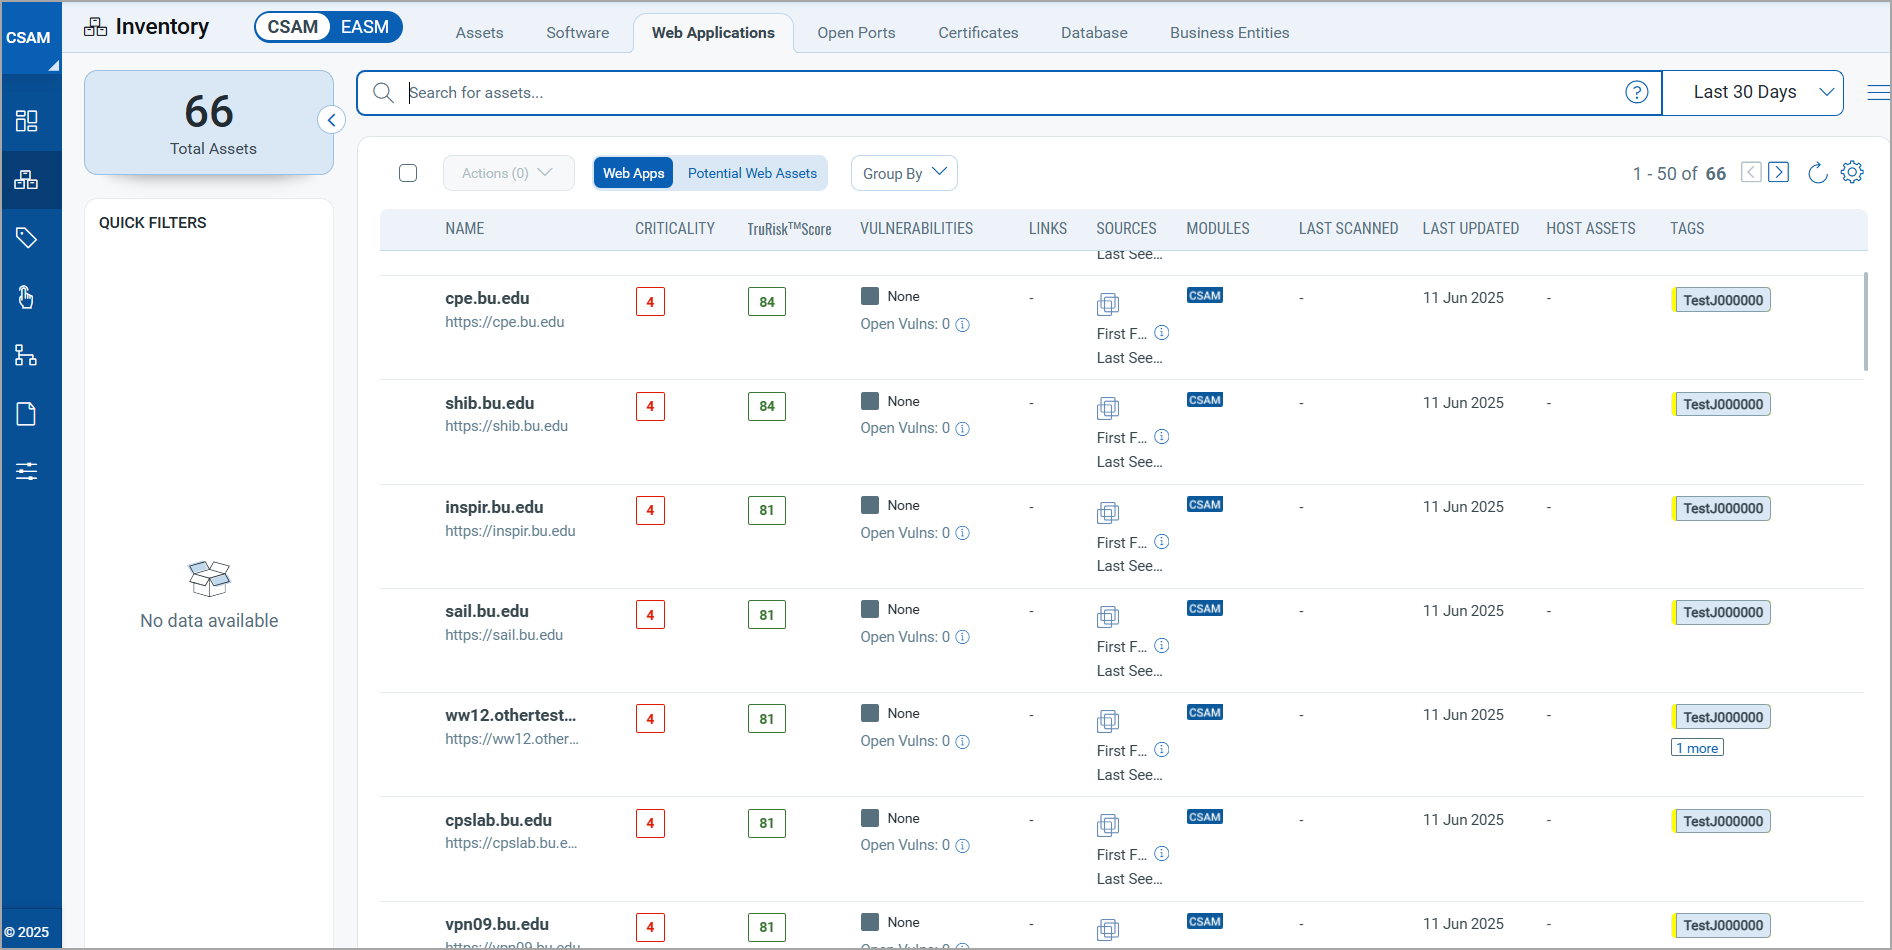The width and height of the screenshot is (1892, 950).
Task: Click criticality 4 badge for inspir.bu.edu
Action: pos(650,510)
